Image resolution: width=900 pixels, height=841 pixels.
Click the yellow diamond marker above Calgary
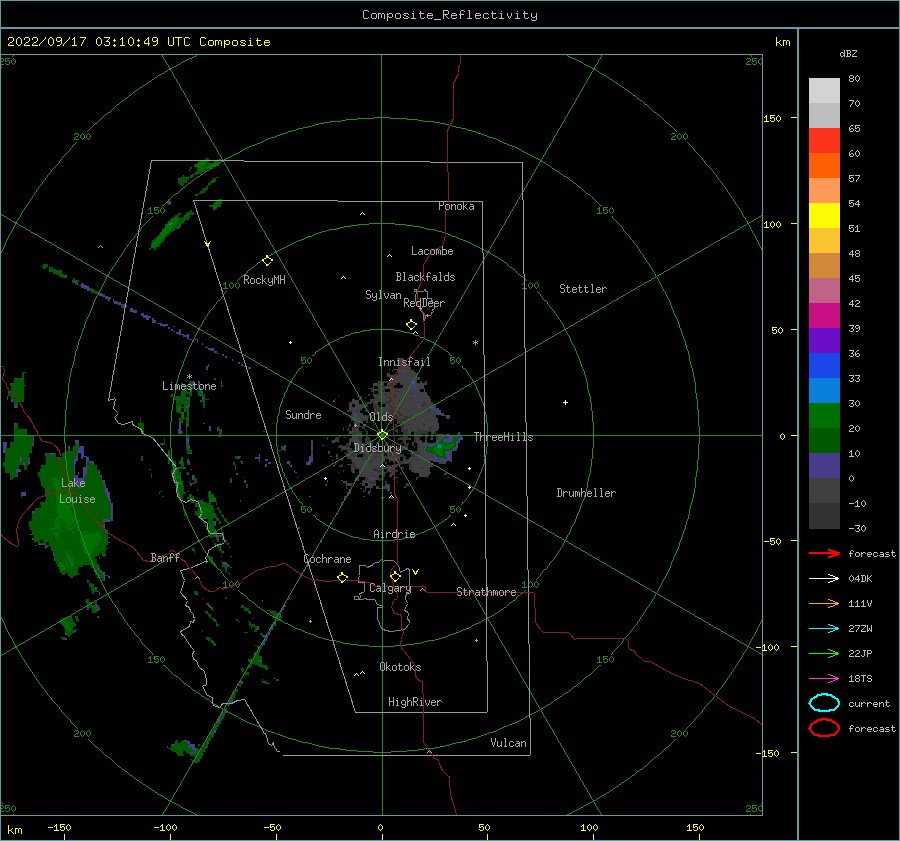tap(395, 576)
